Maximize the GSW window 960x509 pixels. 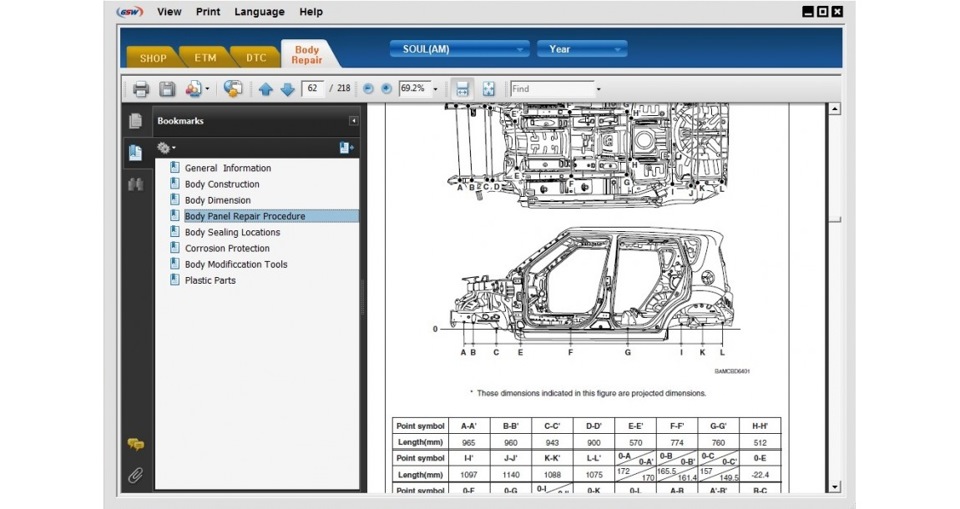coord(823,12)
